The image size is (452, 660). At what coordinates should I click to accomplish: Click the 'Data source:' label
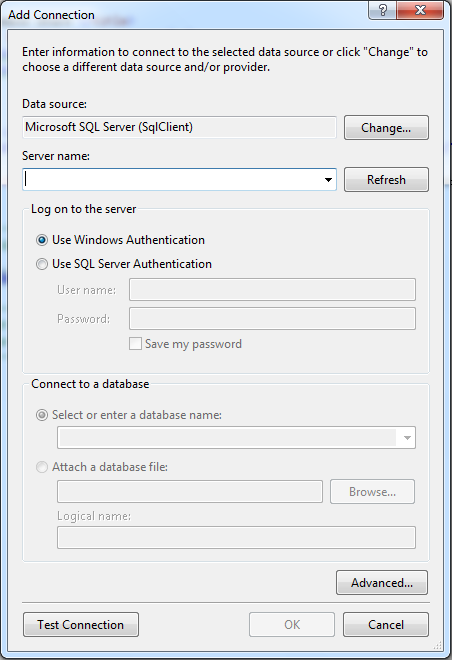(x=54, y=104)
